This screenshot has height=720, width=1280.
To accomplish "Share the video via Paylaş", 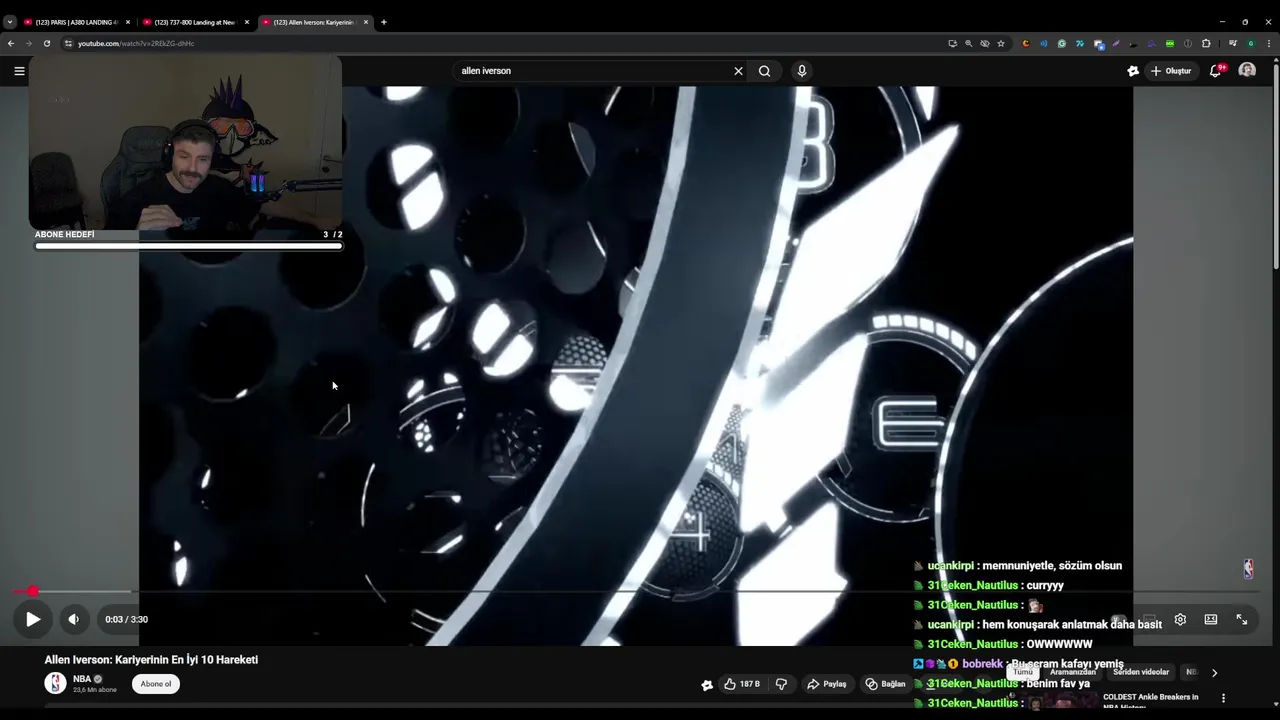I will click(827, 684).
